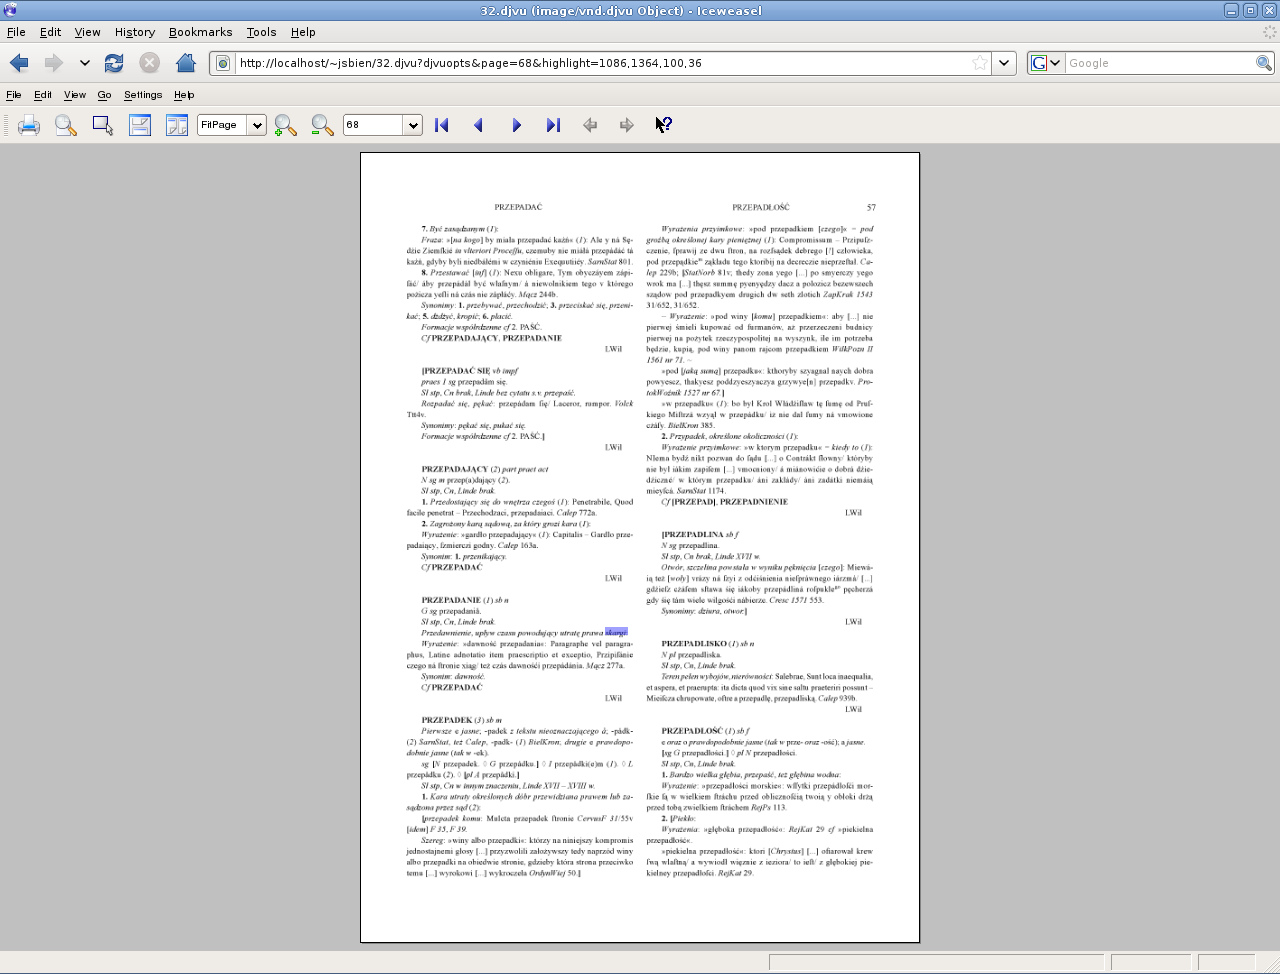Jump to the last page
The image size is (1280, 974).
pos(553,125)
